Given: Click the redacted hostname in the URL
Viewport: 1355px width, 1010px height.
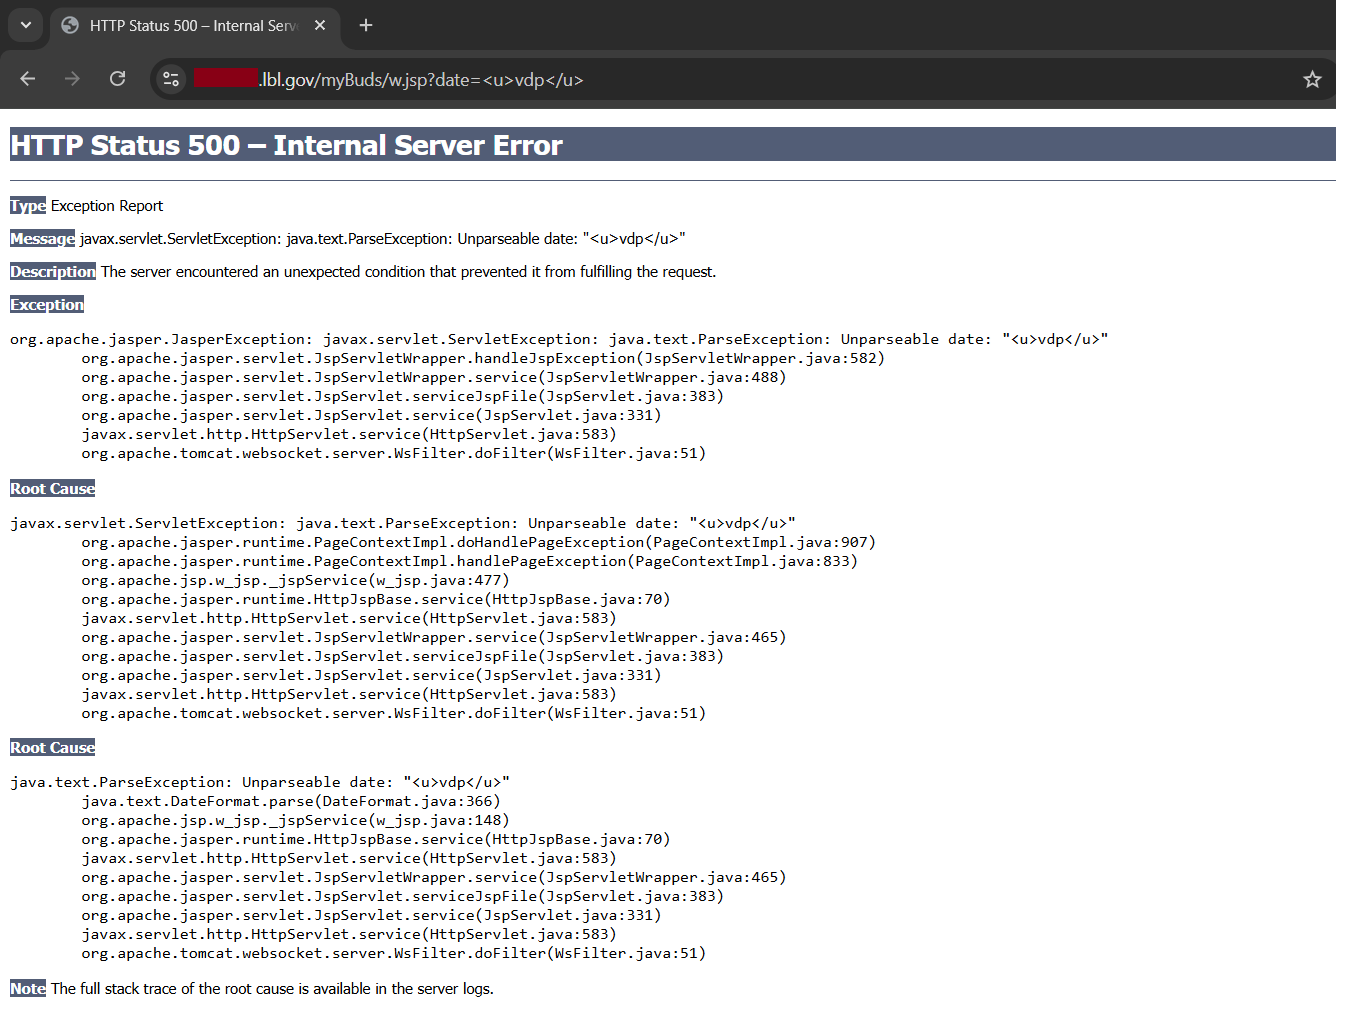Looking at the screenshot, I should pos(226,78).
